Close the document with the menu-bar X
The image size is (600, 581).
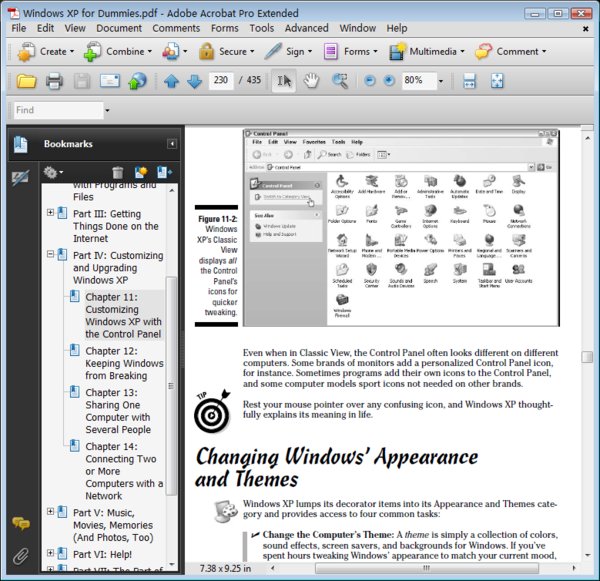585,29
